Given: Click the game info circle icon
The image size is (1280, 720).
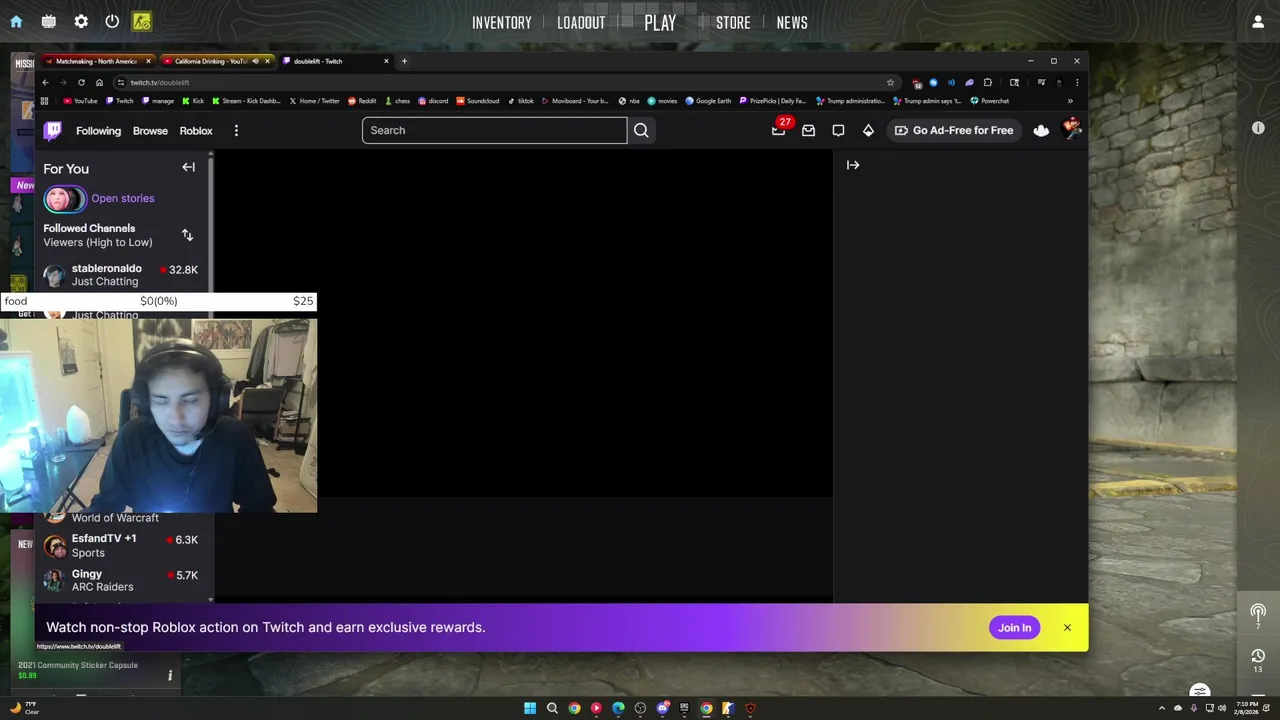Looking at the screenshot, I should pos(1258,128).
